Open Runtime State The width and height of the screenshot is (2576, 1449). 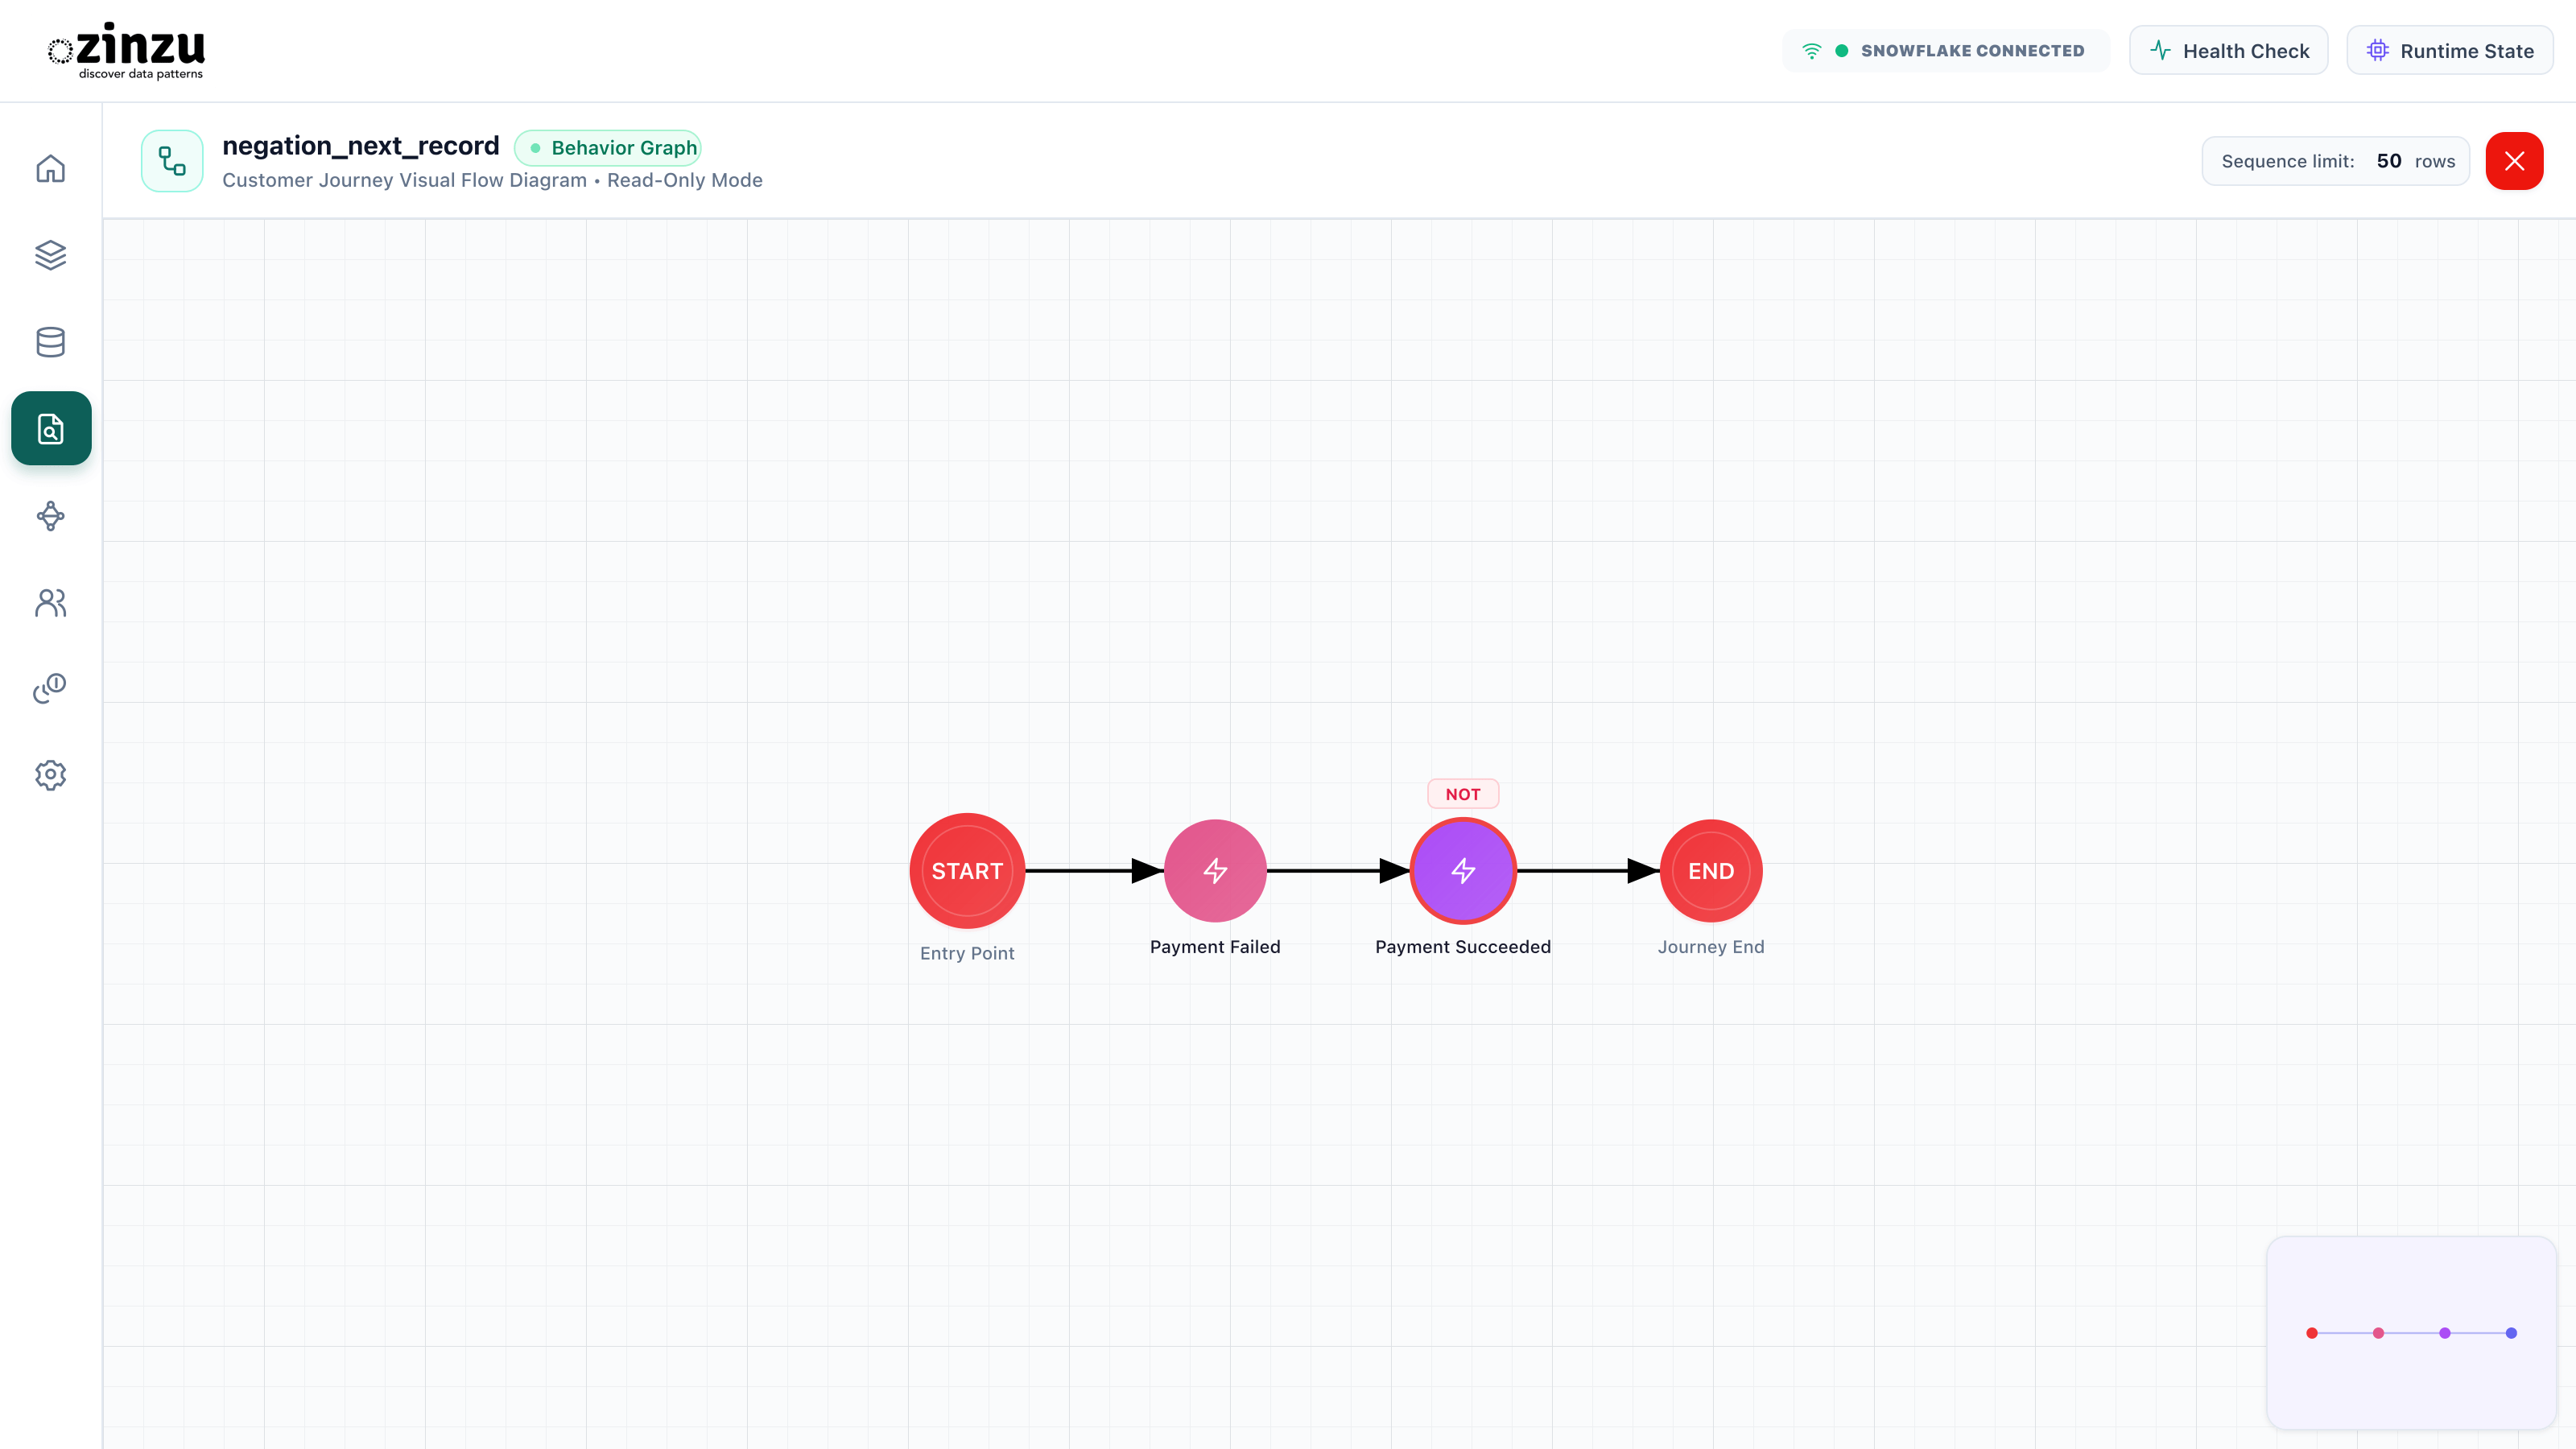tap(2449, 51)
